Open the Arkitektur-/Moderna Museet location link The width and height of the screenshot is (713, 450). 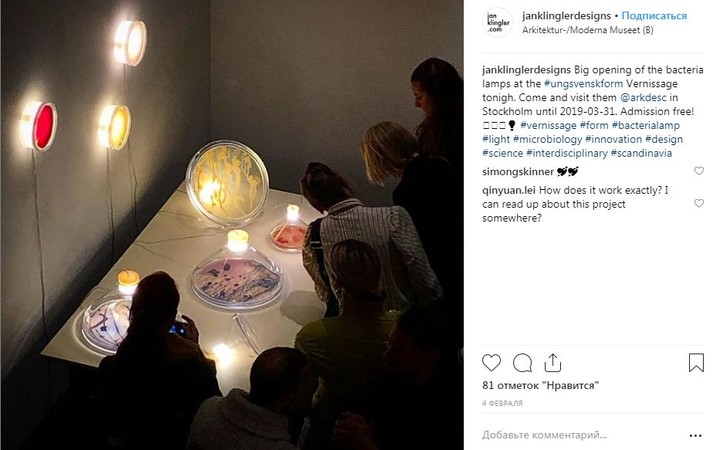coord(587,30)
